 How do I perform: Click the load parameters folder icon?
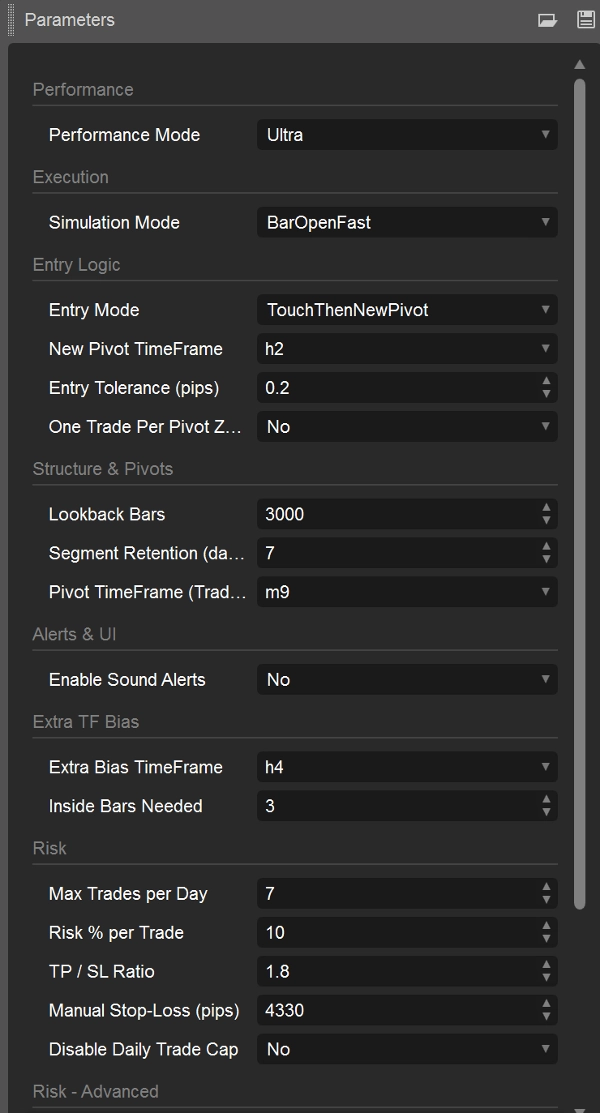[547, 20]
